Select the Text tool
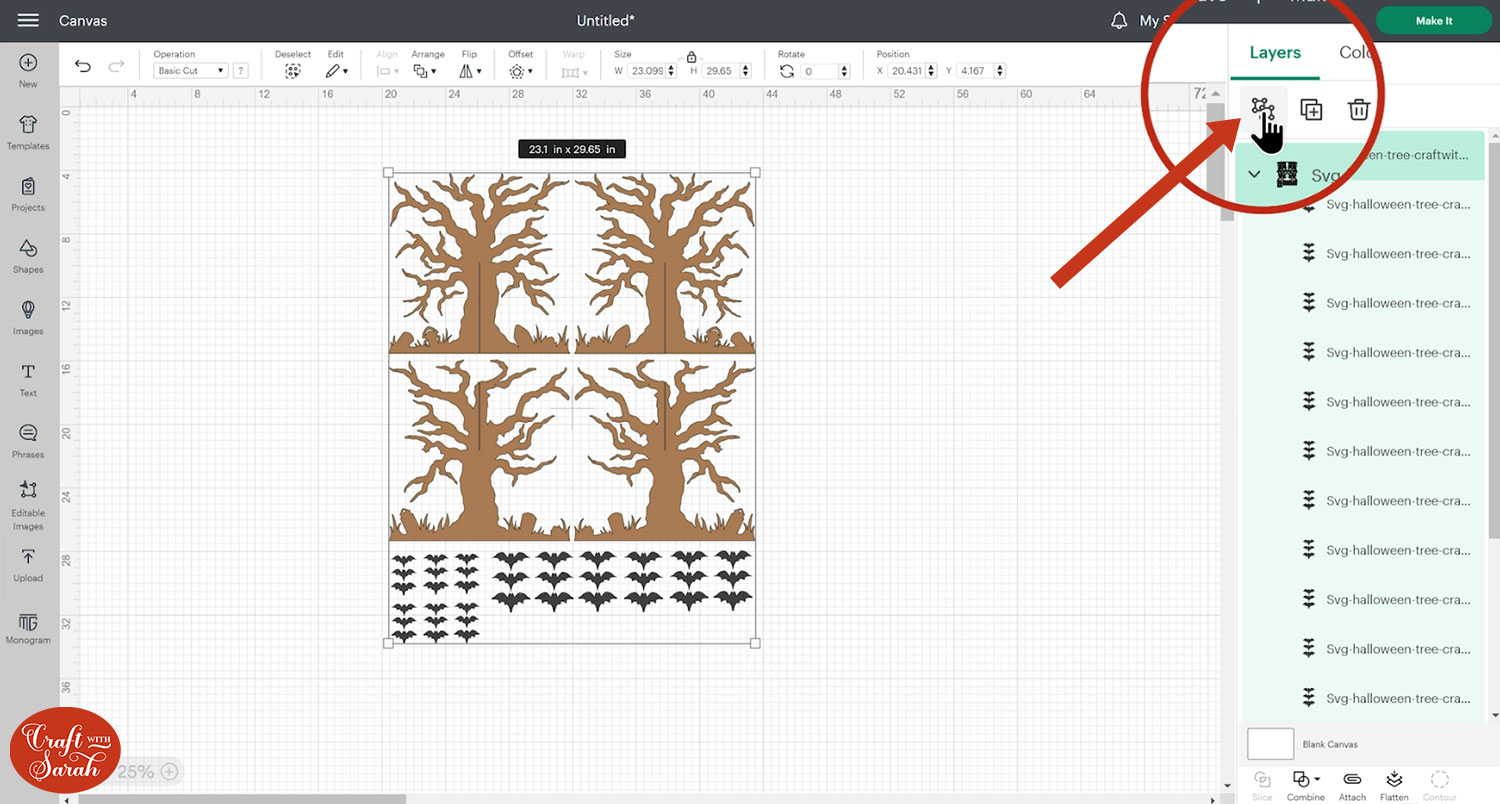The width and height of the screenshot is (1500, 804). pos(28,378)
